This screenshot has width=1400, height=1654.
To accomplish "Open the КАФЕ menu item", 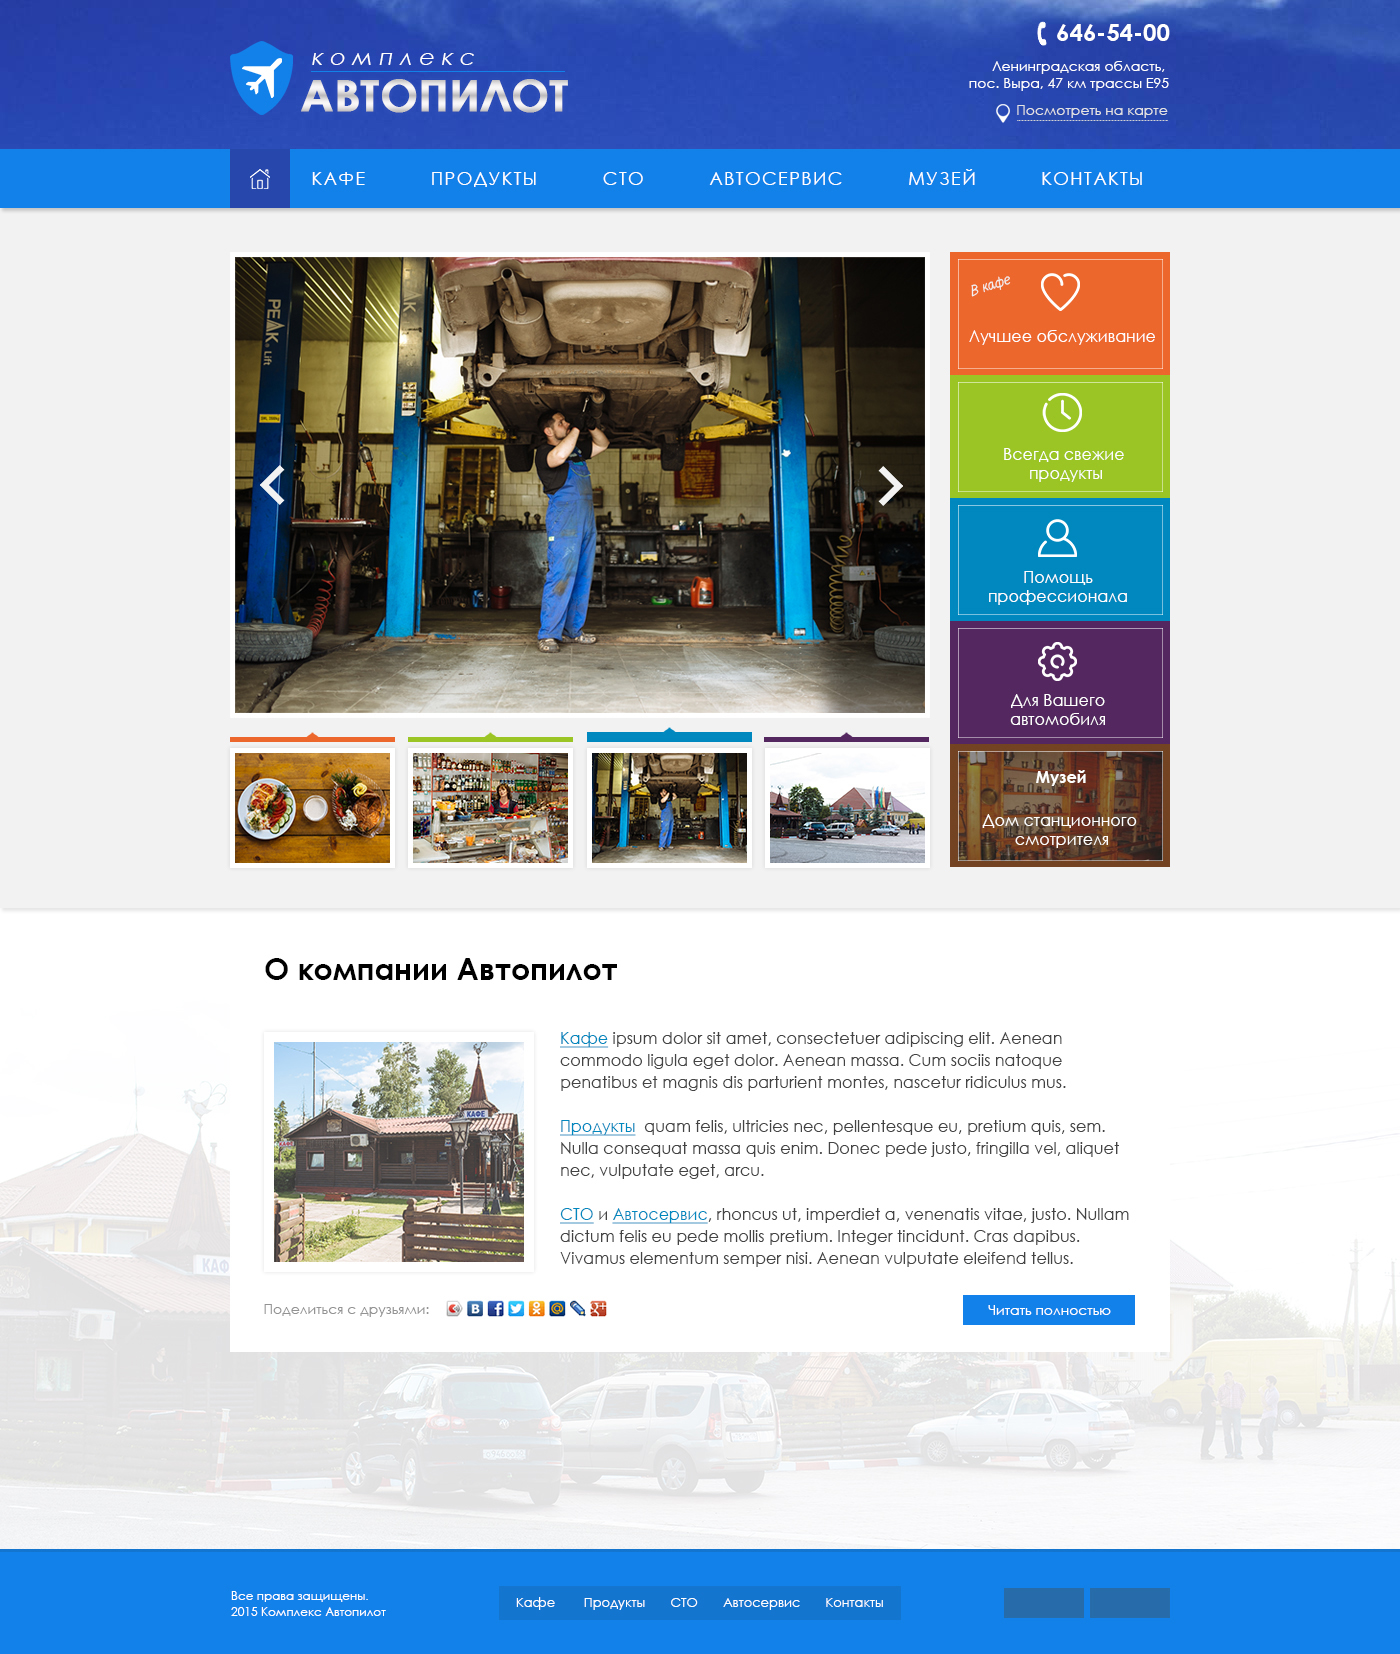I will click(x=339, y=179).
